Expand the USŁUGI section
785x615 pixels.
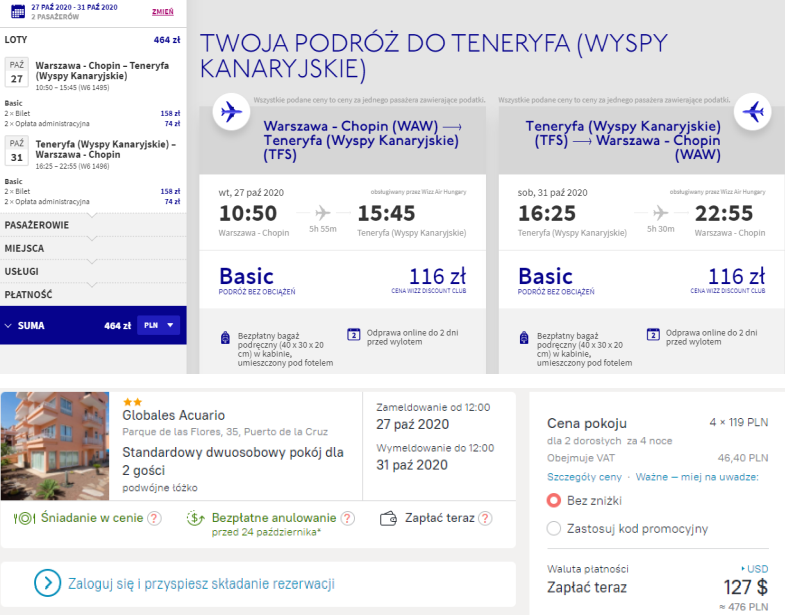tap(93, 271)
